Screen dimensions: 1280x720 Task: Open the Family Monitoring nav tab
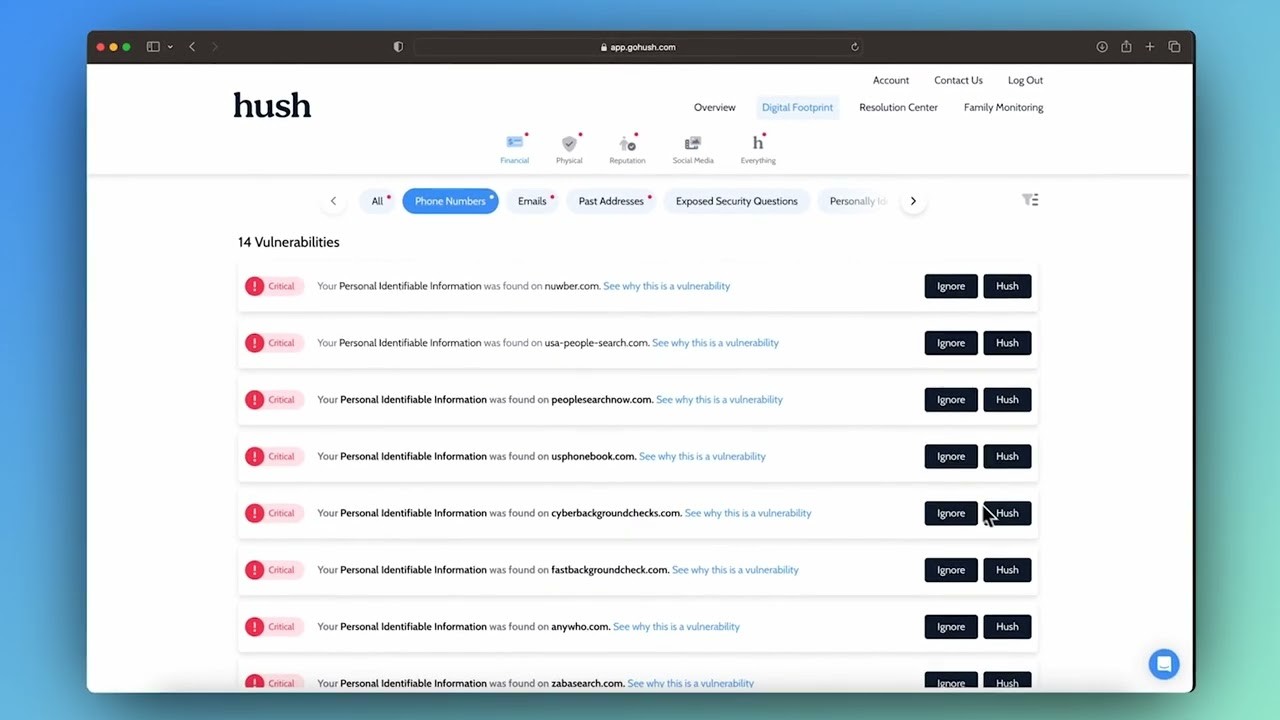tap(1003, 107)
